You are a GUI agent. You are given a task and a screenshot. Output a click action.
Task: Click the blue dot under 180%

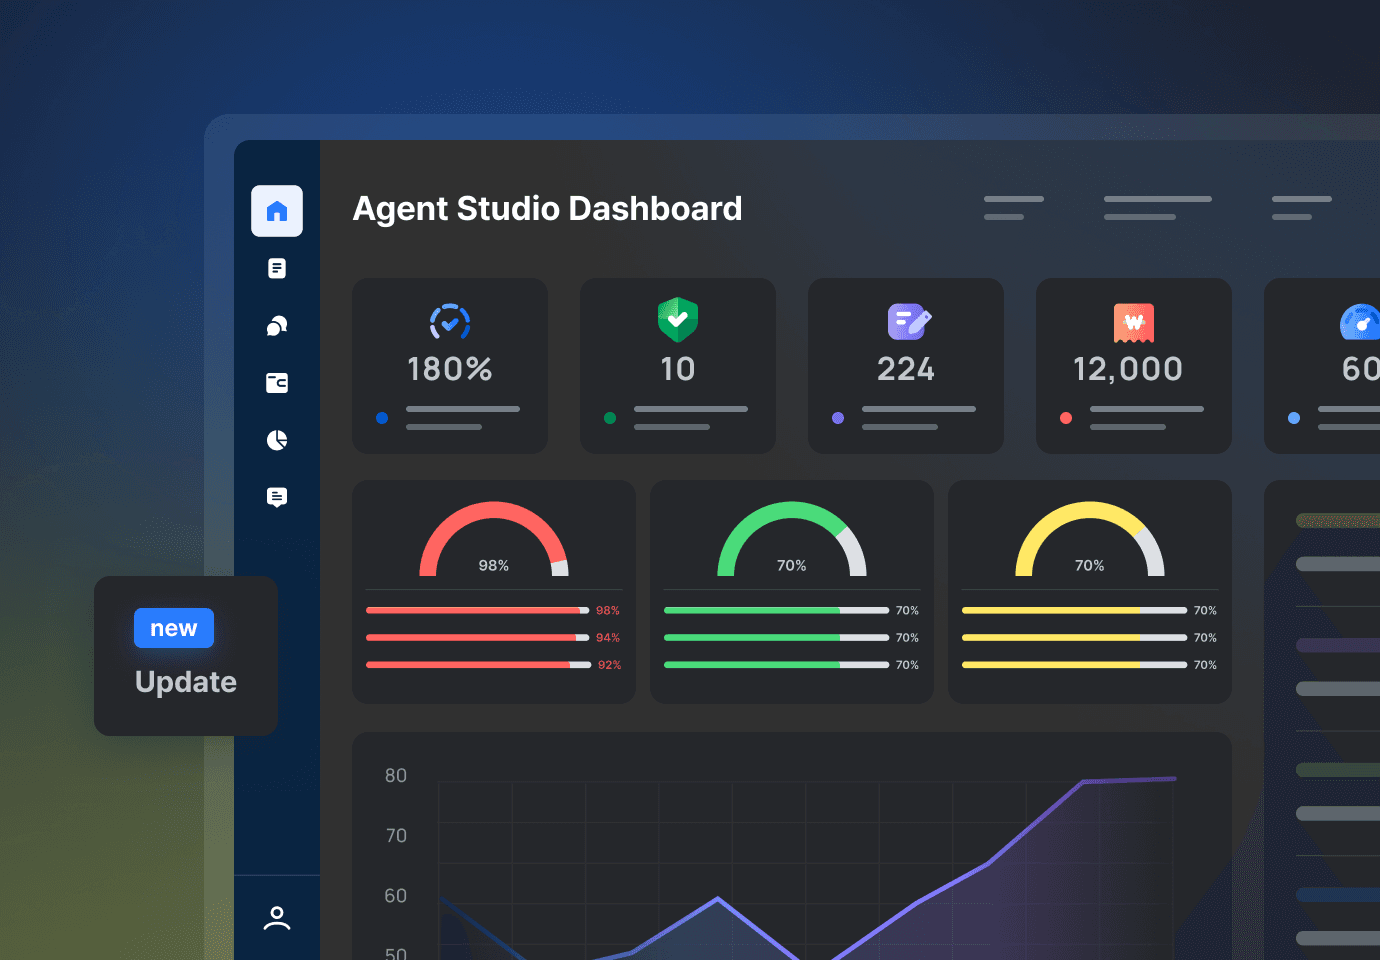click(x=382, y=418)
